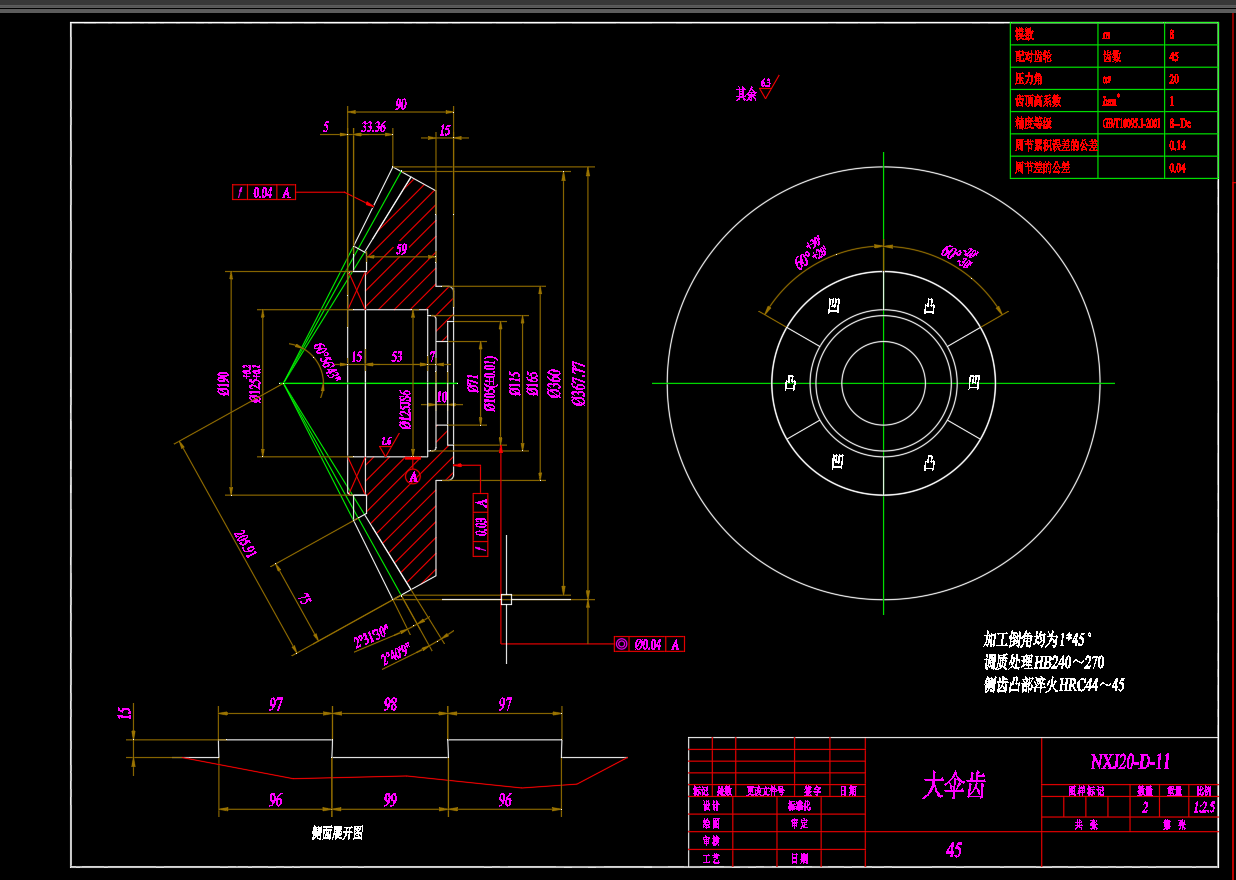Click the 75 face width dimension
This screenshot has height=880, width=1236.
coord(303,598)
